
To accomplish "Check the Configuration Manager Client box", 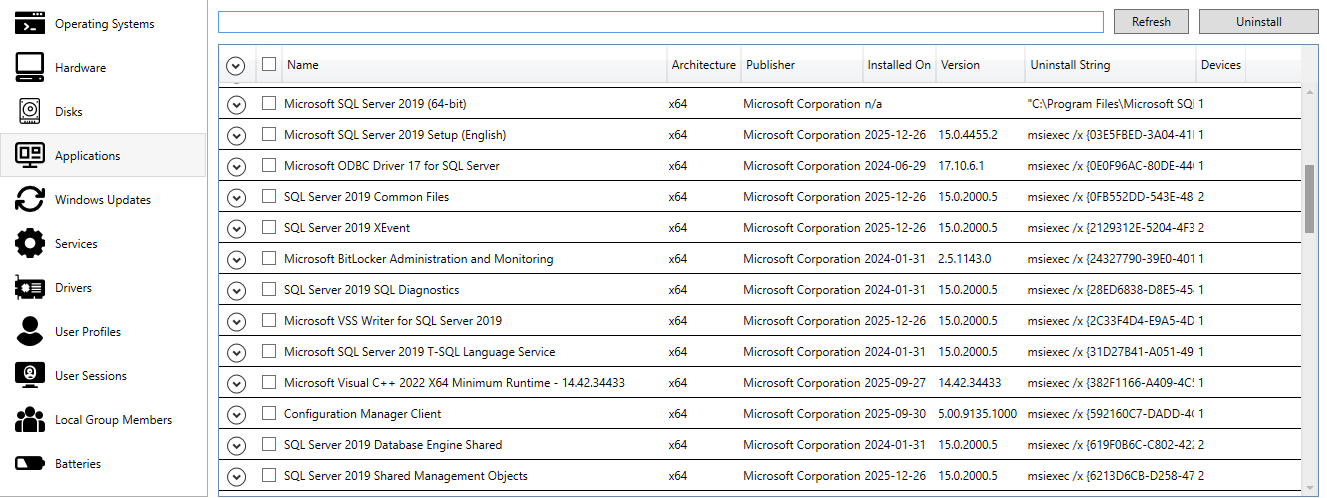I will pos(269,413).
